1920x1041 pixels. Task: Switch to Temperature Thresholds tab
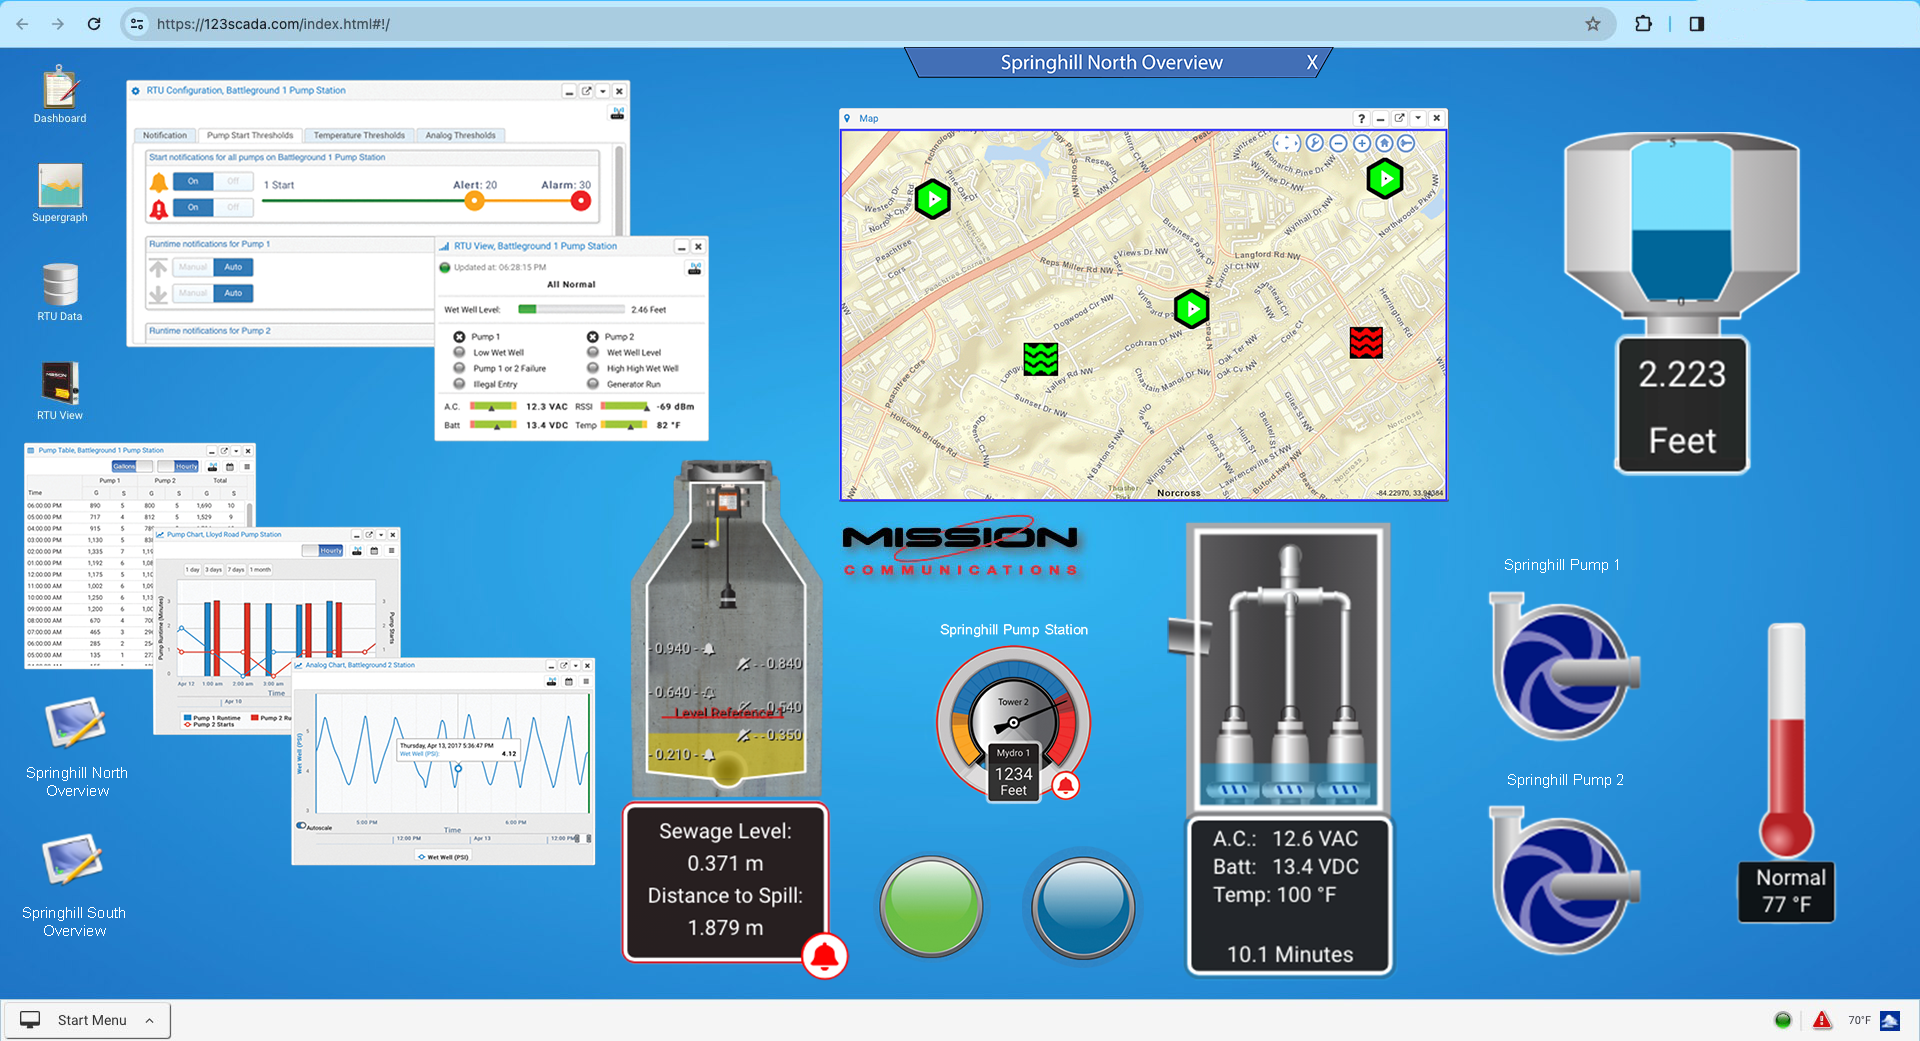click(359, 135)
